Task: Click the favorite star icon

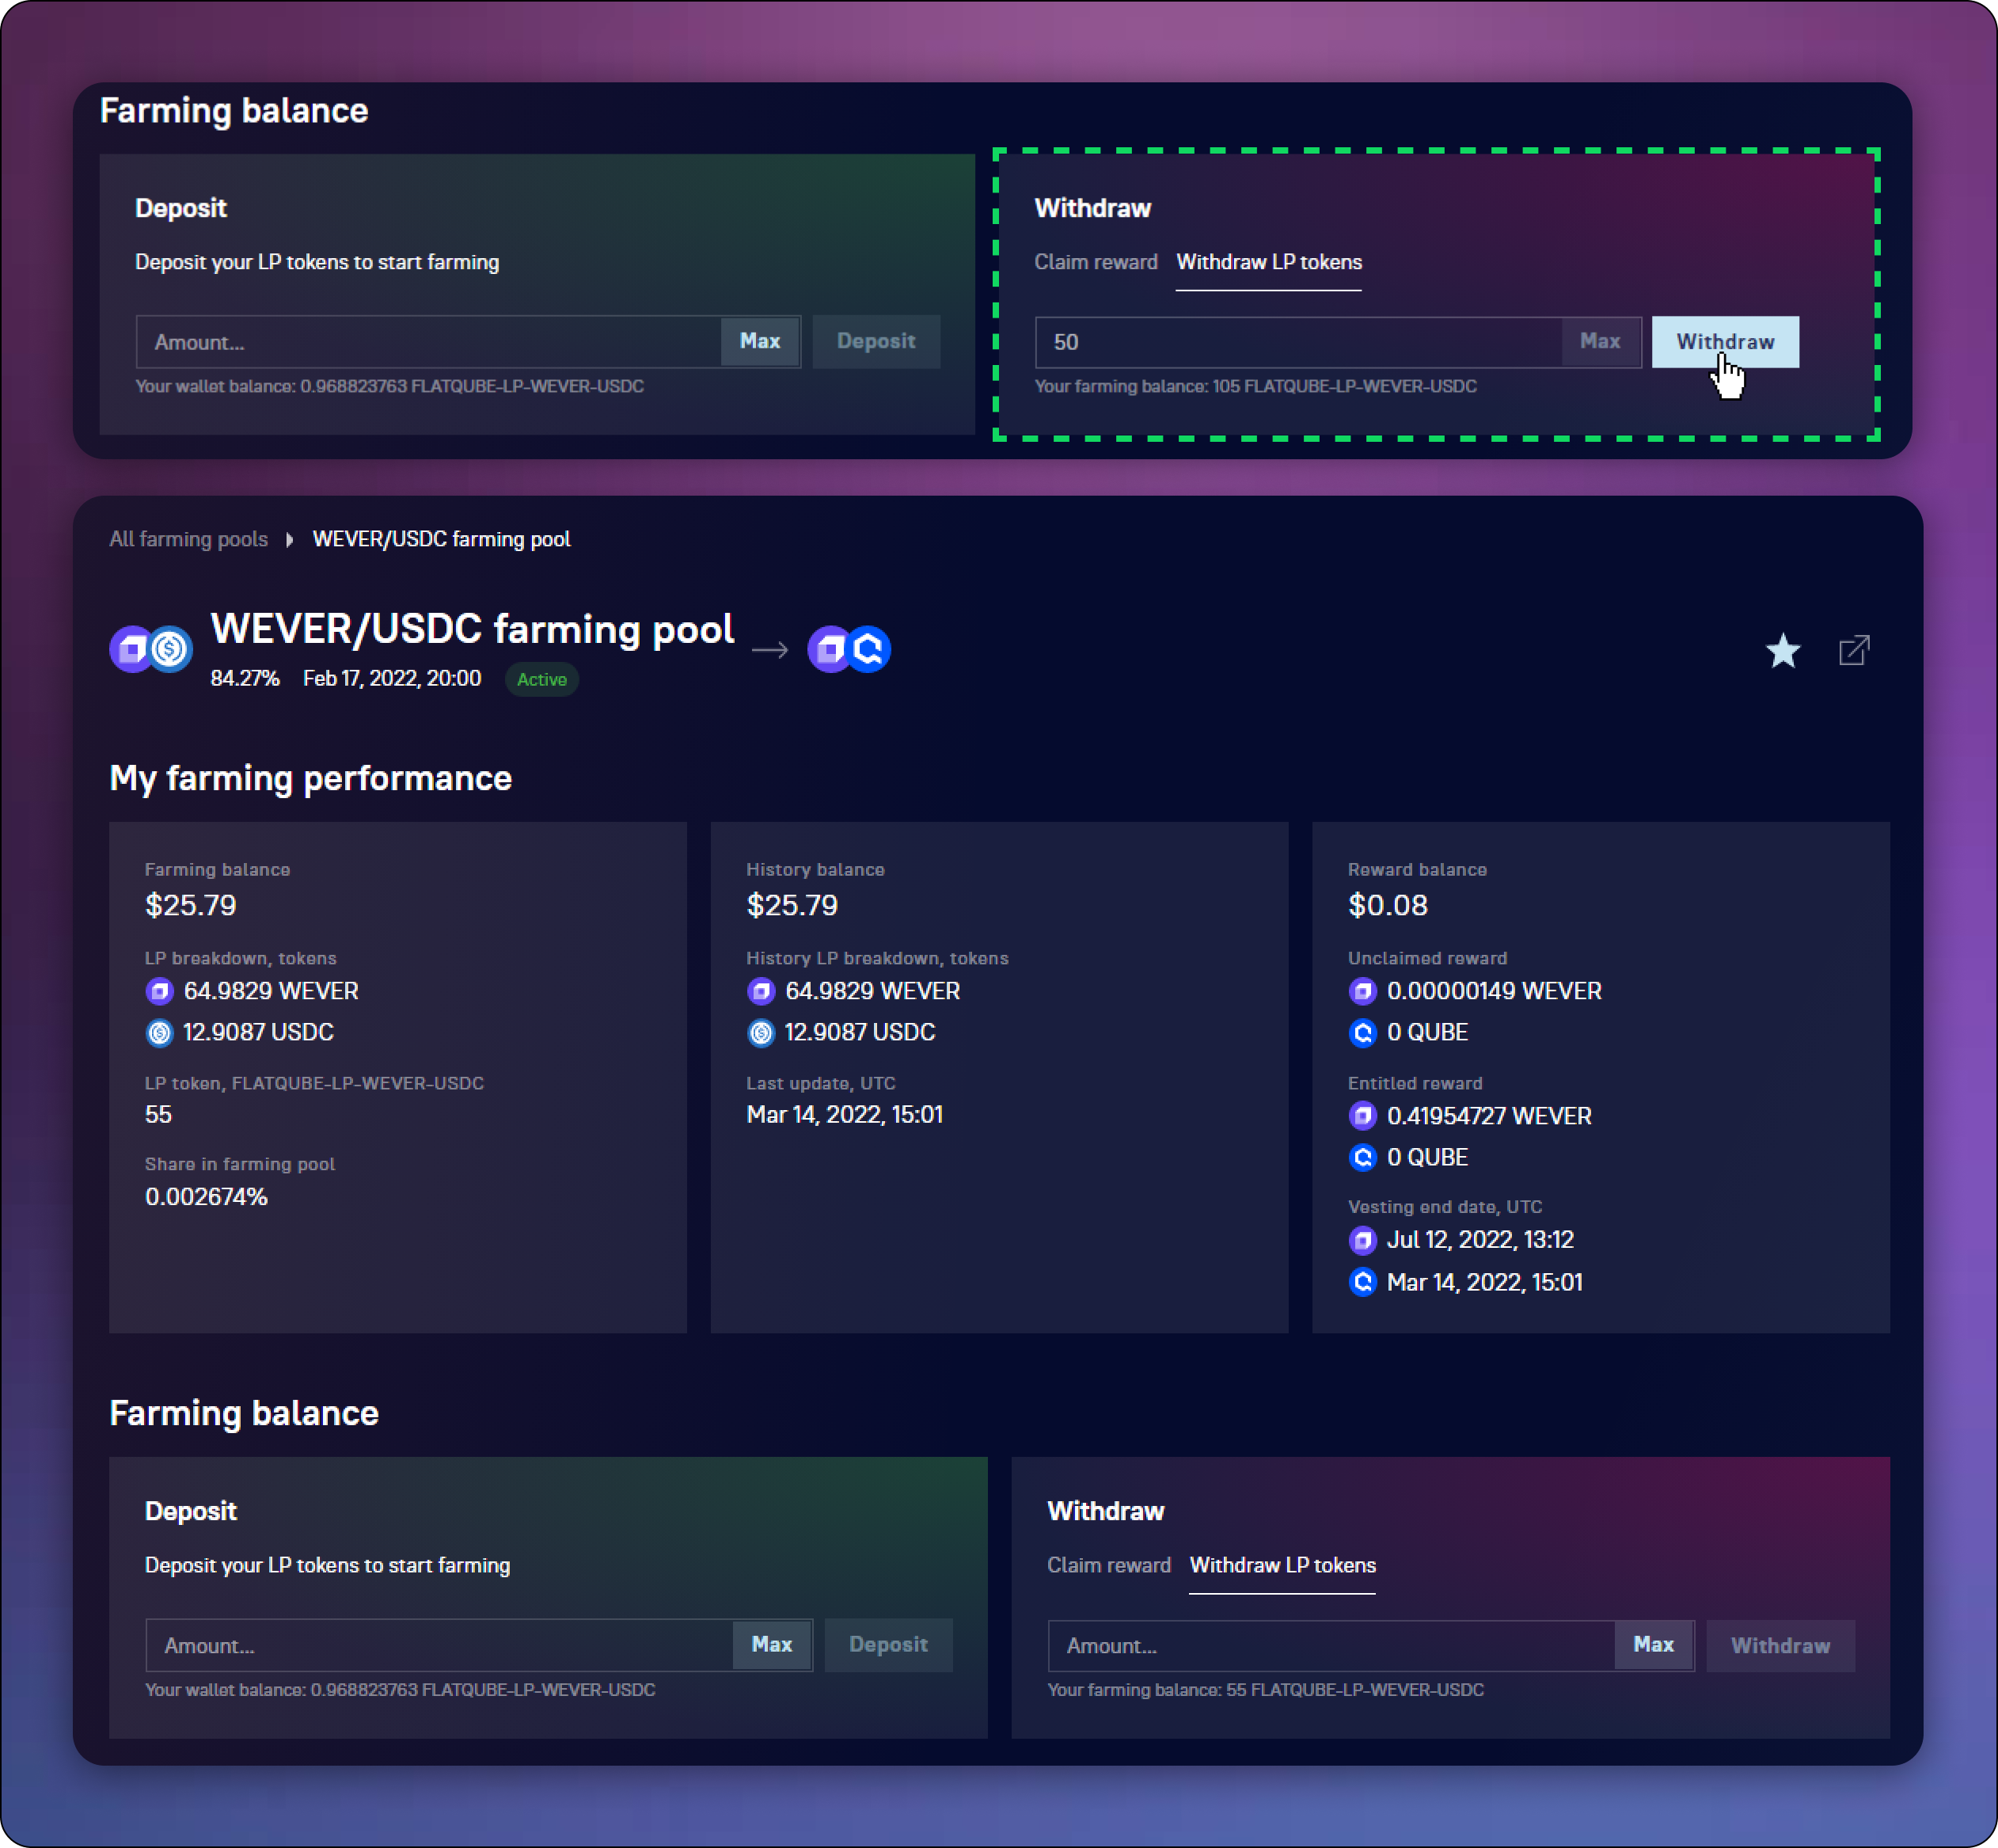Action: point(1782,651)
